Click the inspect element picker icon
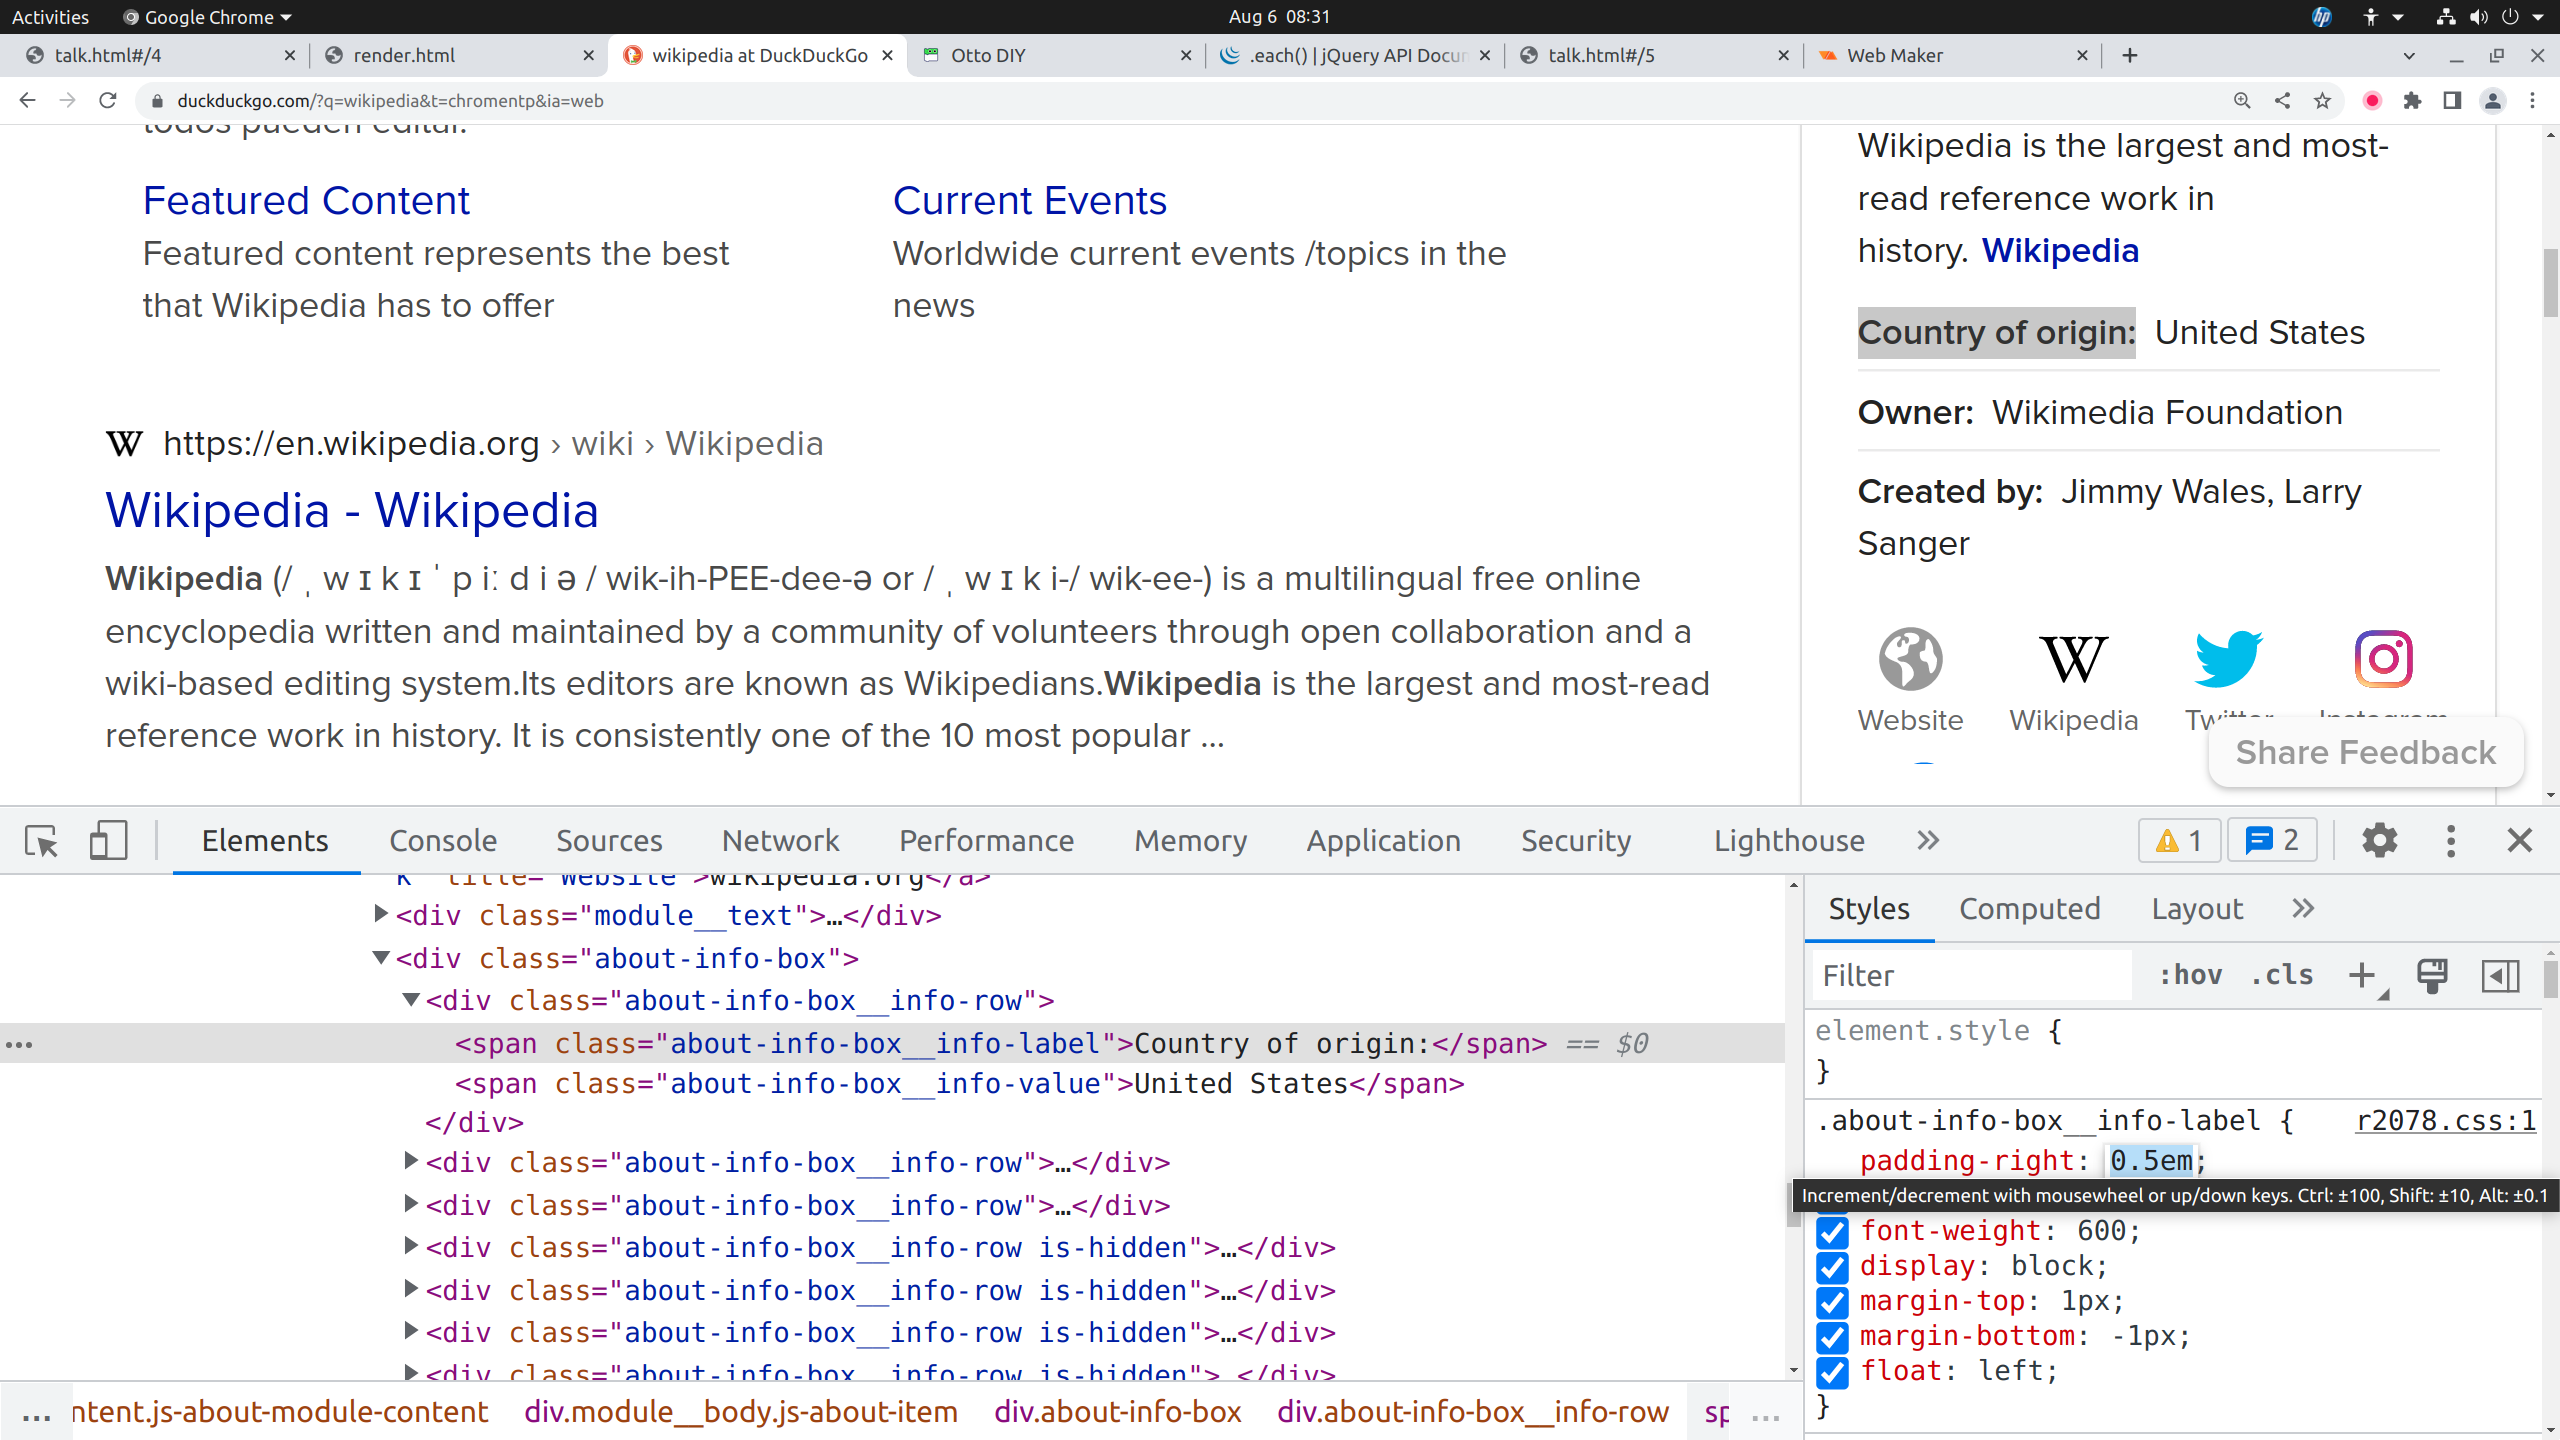2560x1440 pixels. 42,841
